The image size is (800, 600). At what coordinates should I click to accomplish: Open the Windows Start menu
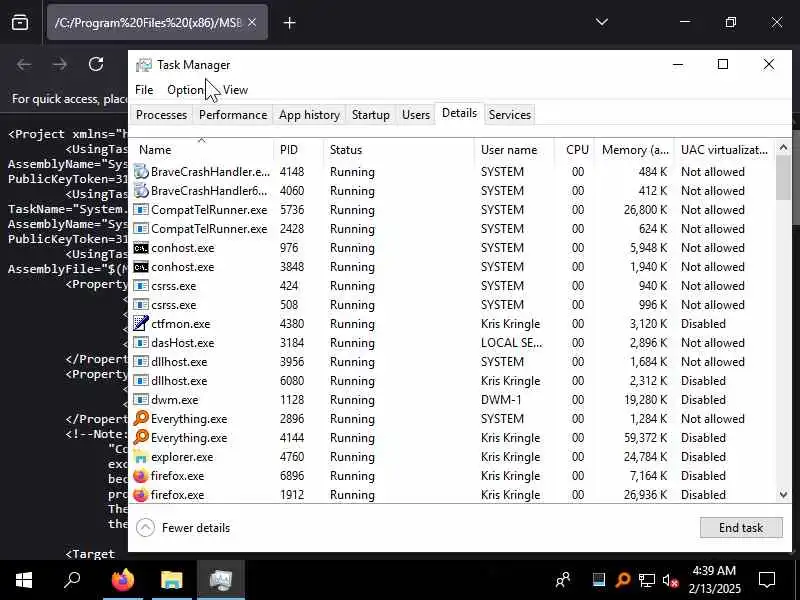24,580
